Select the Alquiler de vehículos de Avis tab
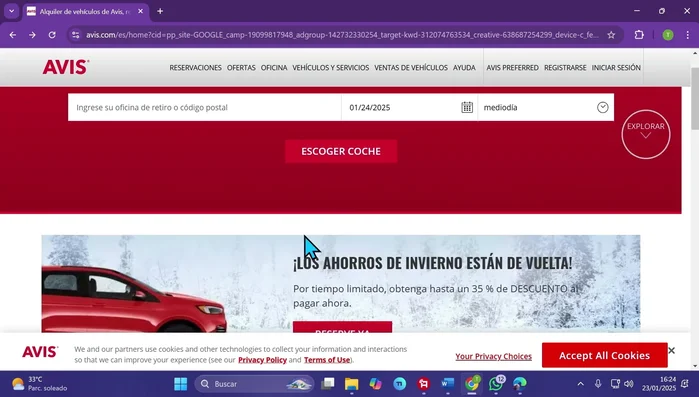Viewport: 699px width, 397px height. (85, 12)
